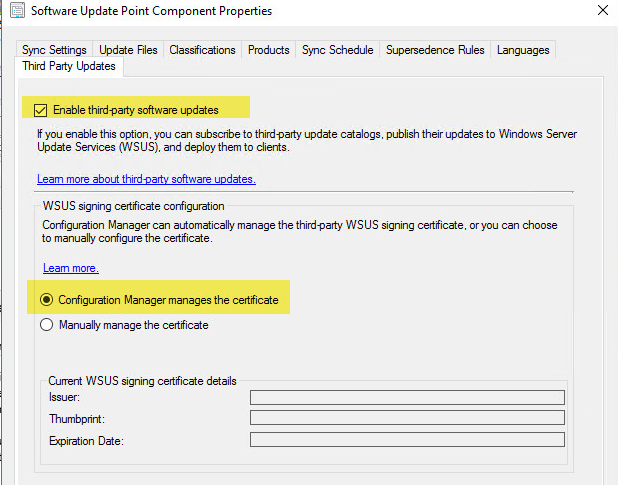
Task: Click the properties dialog title bar icon
Action: (17, 10)
